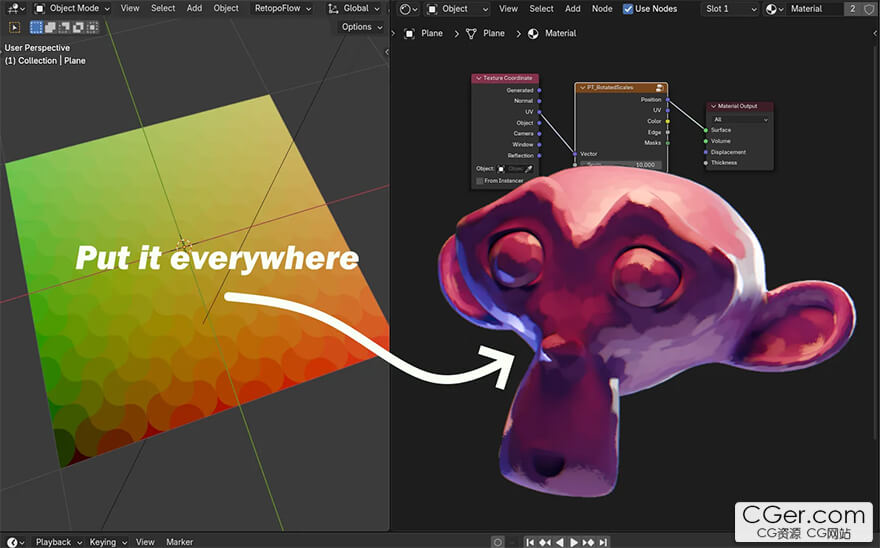Click the material user count 2 button
Viewport: 880px width, 548px height.
click(852, 9)
